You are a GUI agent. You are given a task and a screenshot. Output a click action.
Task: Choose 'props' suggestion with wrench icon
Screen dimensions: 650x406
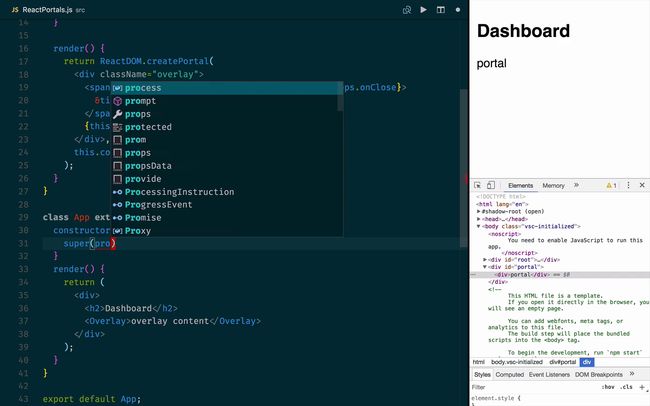tap(226, 114)
